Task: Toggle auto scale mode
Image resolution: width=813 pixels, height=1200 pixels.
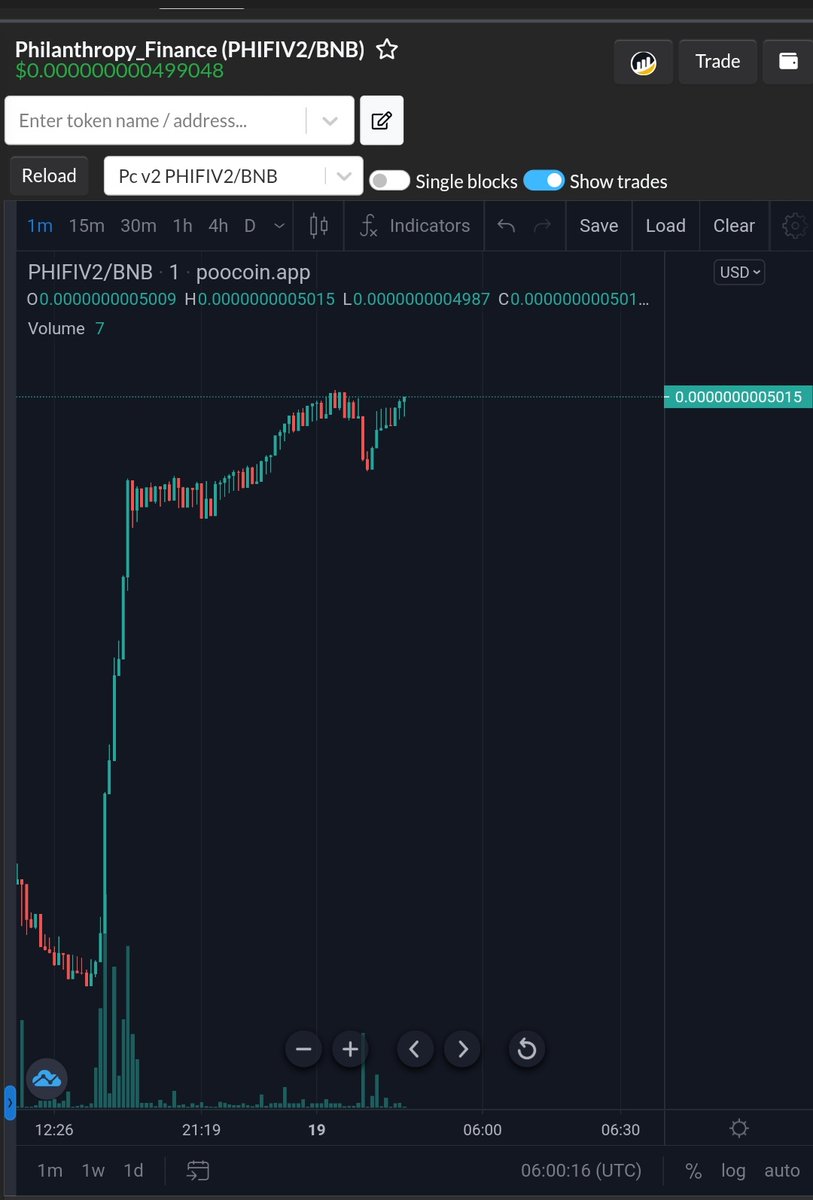Action: click(782, 1170)
